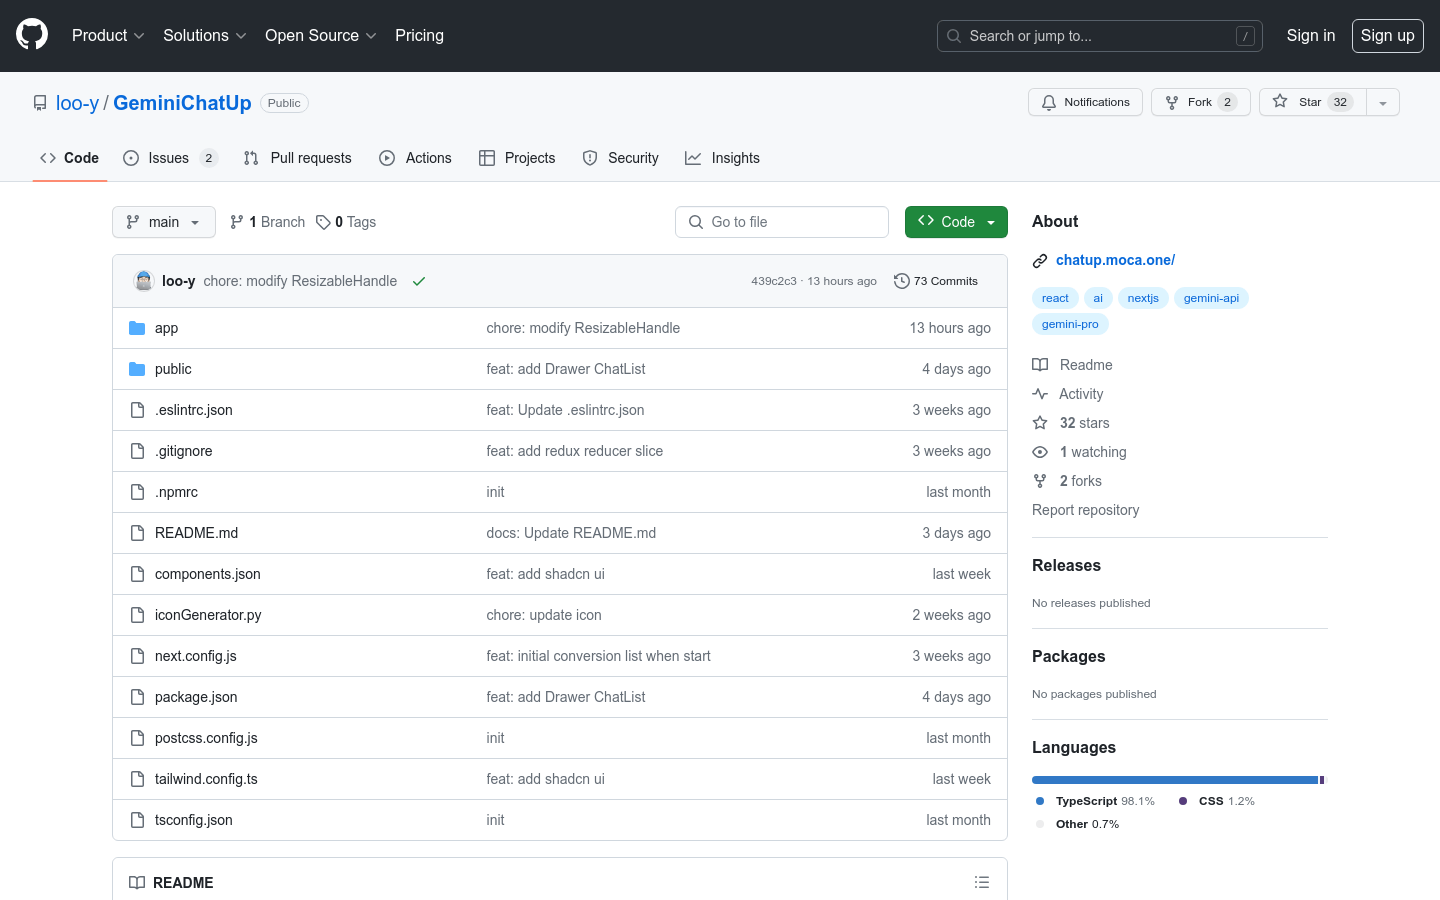Screen dimensions: 1440x900
Task: Open the star list dropdown arrow
Action: coord(1383,102)
